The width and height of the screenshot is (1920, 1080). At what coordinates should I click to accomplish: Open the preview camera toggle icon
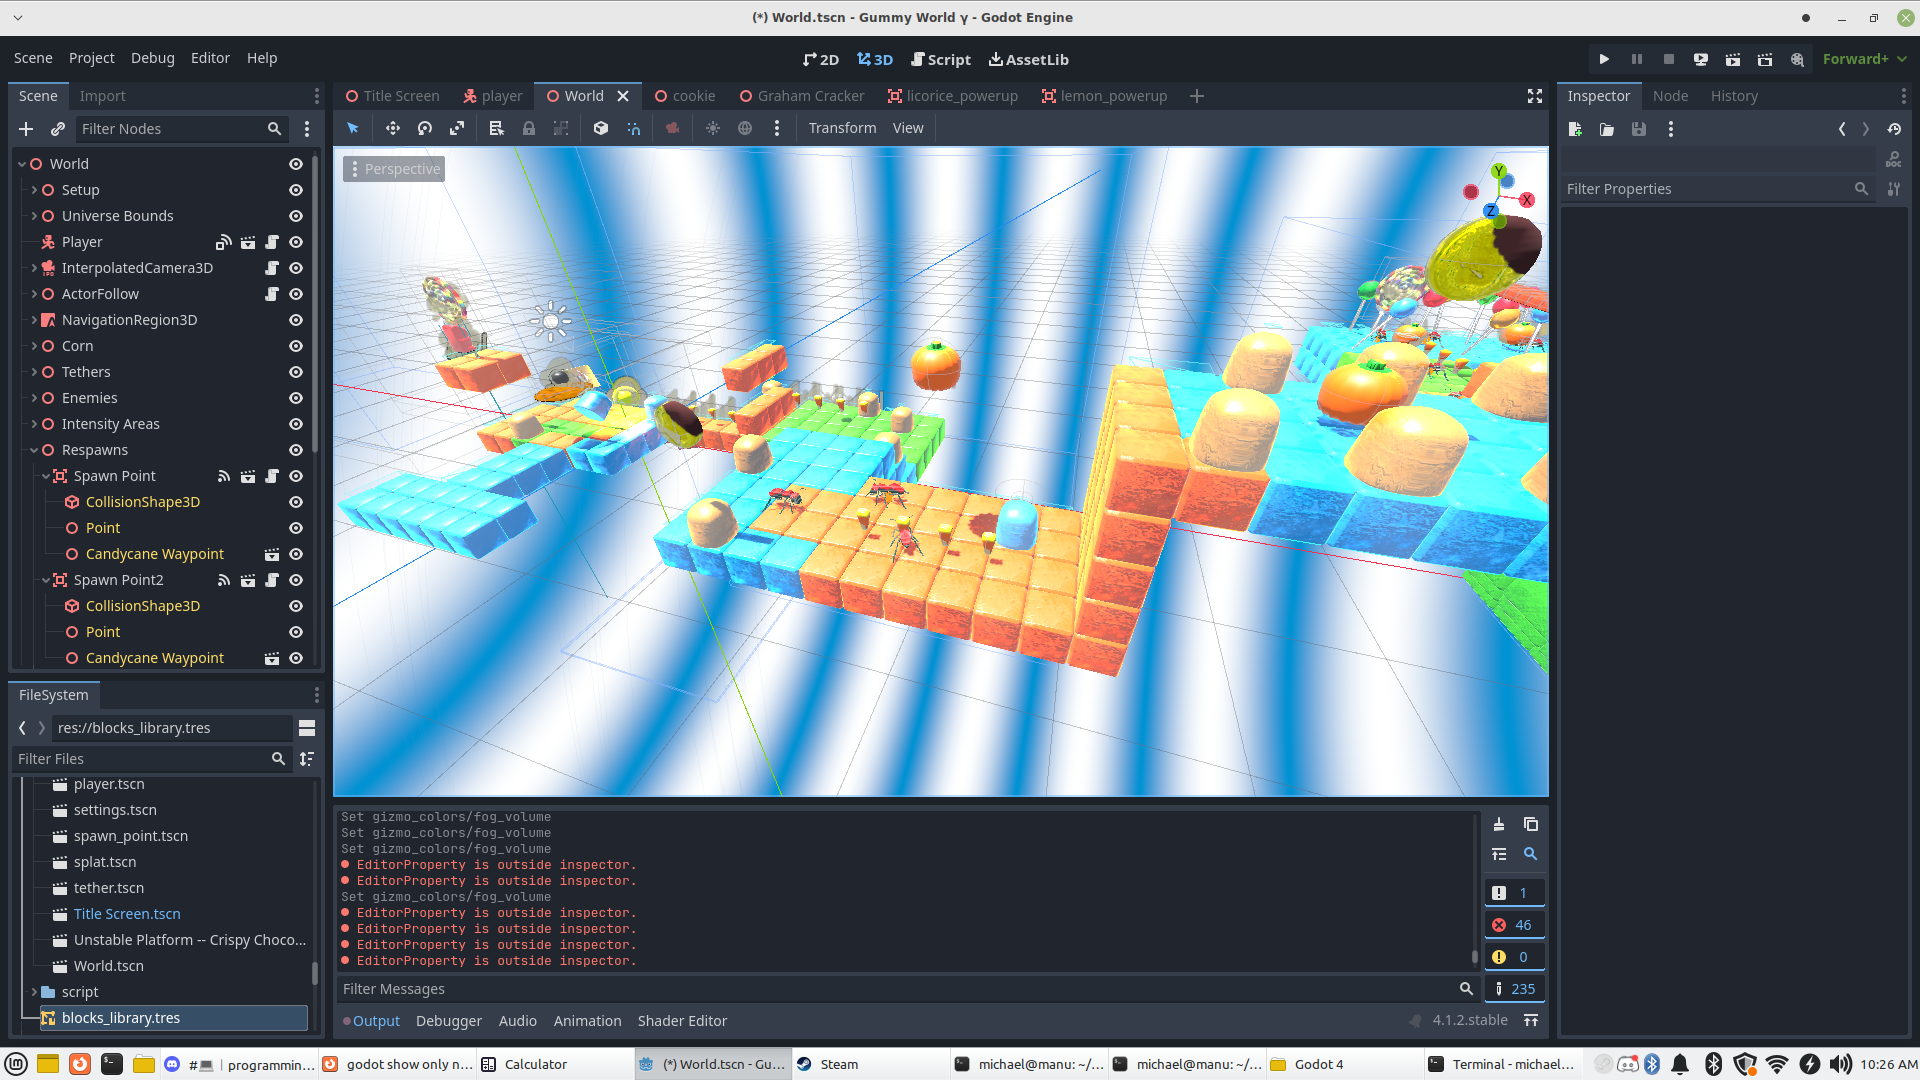(672, 128)
